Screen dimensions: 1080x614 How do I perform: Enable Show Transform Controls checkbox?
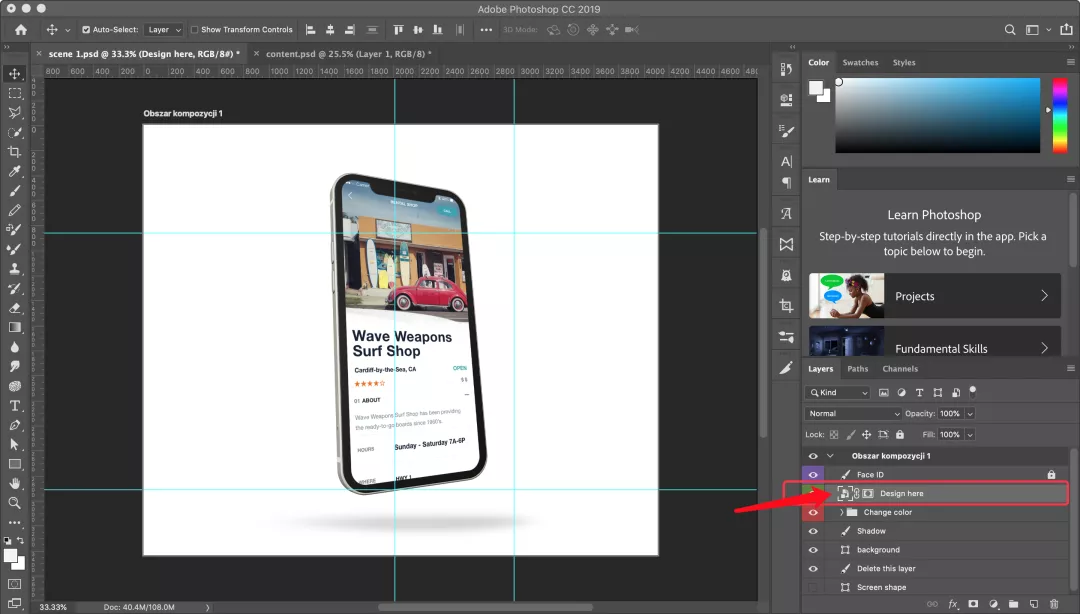(194, 30)
